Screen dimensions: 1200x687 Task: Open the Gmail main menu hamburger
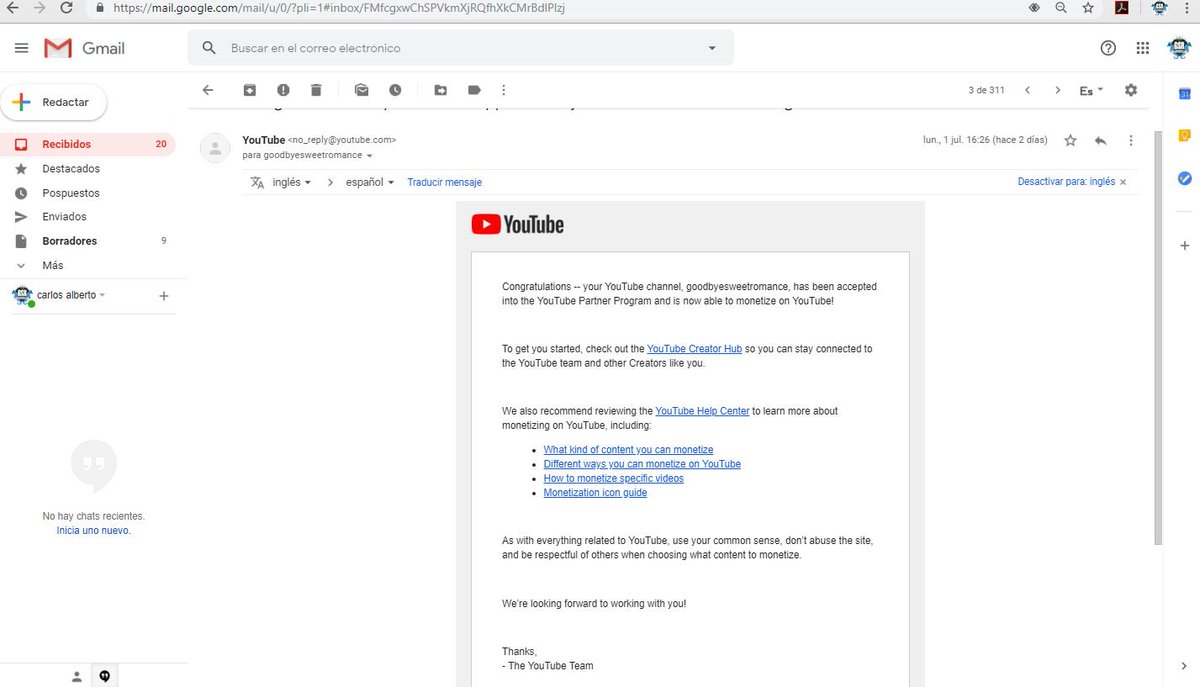[21, 48]
